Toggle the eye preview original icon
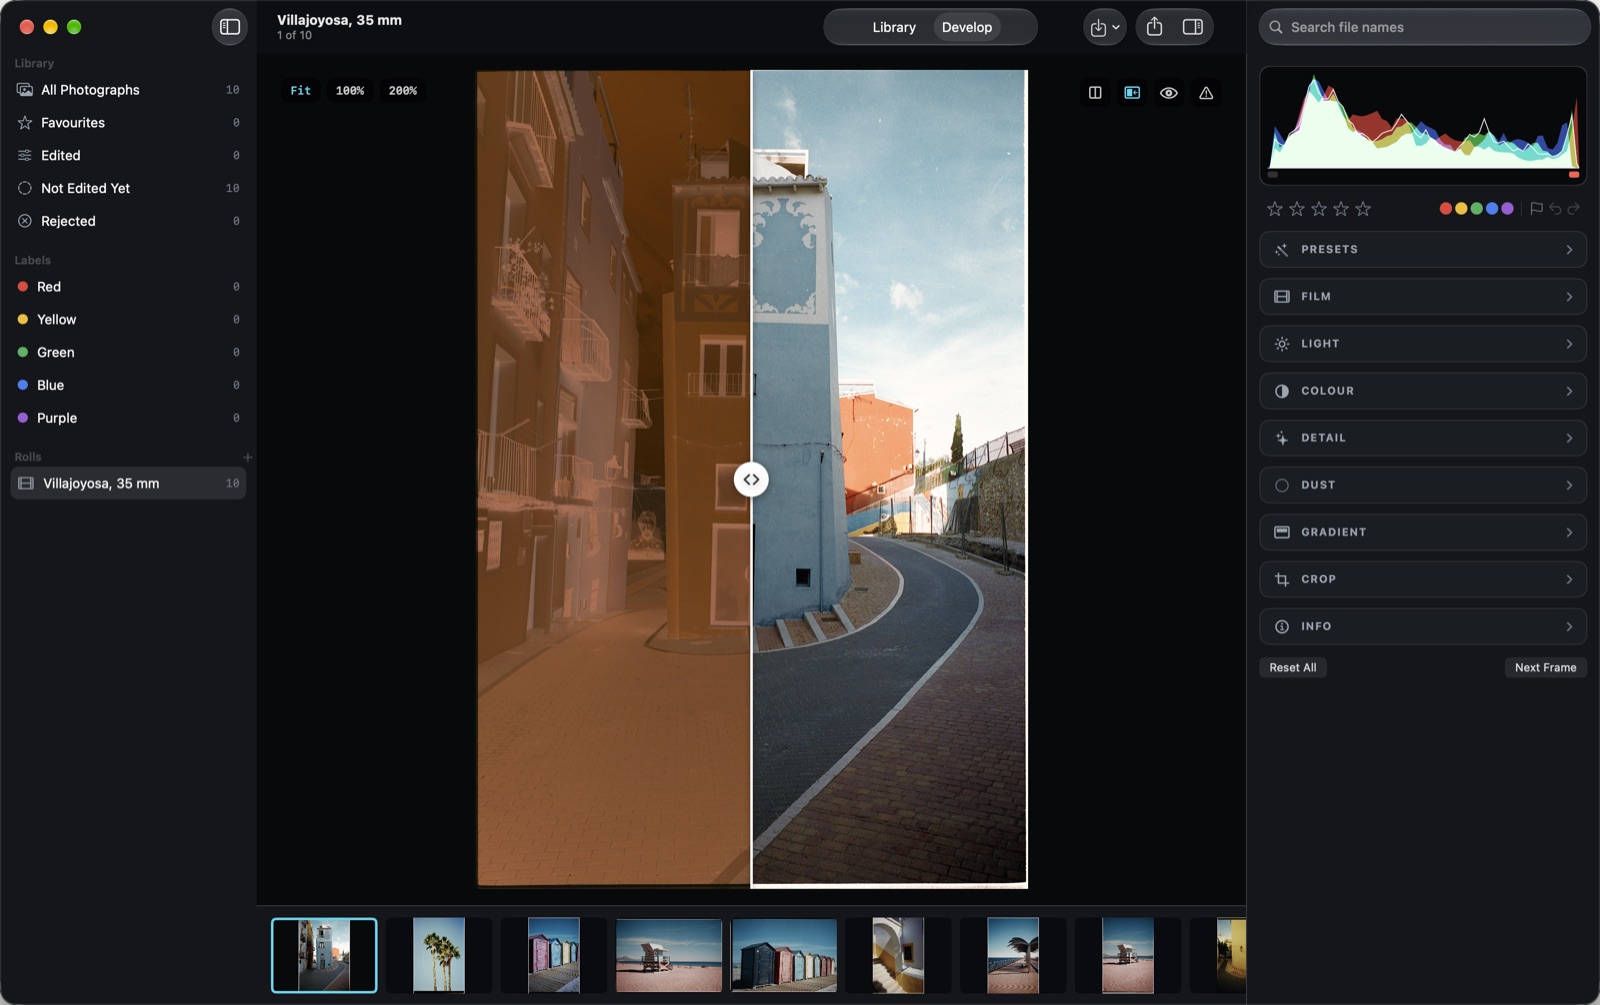Viewport: 1600px width, 1005px height. click(1168, 93)
